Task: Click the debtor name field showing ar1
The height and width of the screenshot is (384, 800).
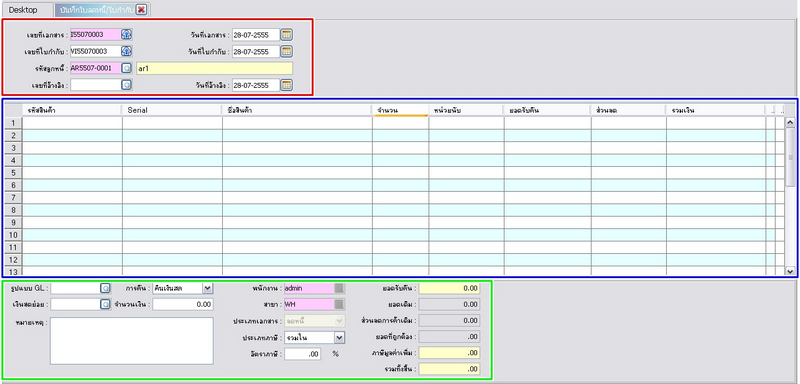Action: 215,68
